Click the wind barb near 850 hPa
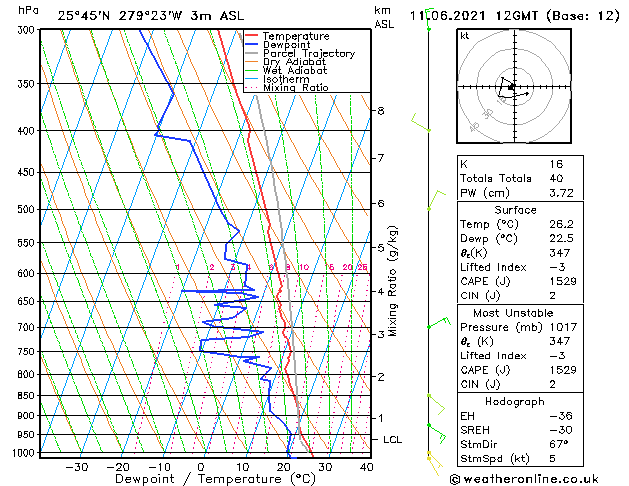Image resolution: width=629 pixels, height=486 pixels. click(x=436, y=404)
